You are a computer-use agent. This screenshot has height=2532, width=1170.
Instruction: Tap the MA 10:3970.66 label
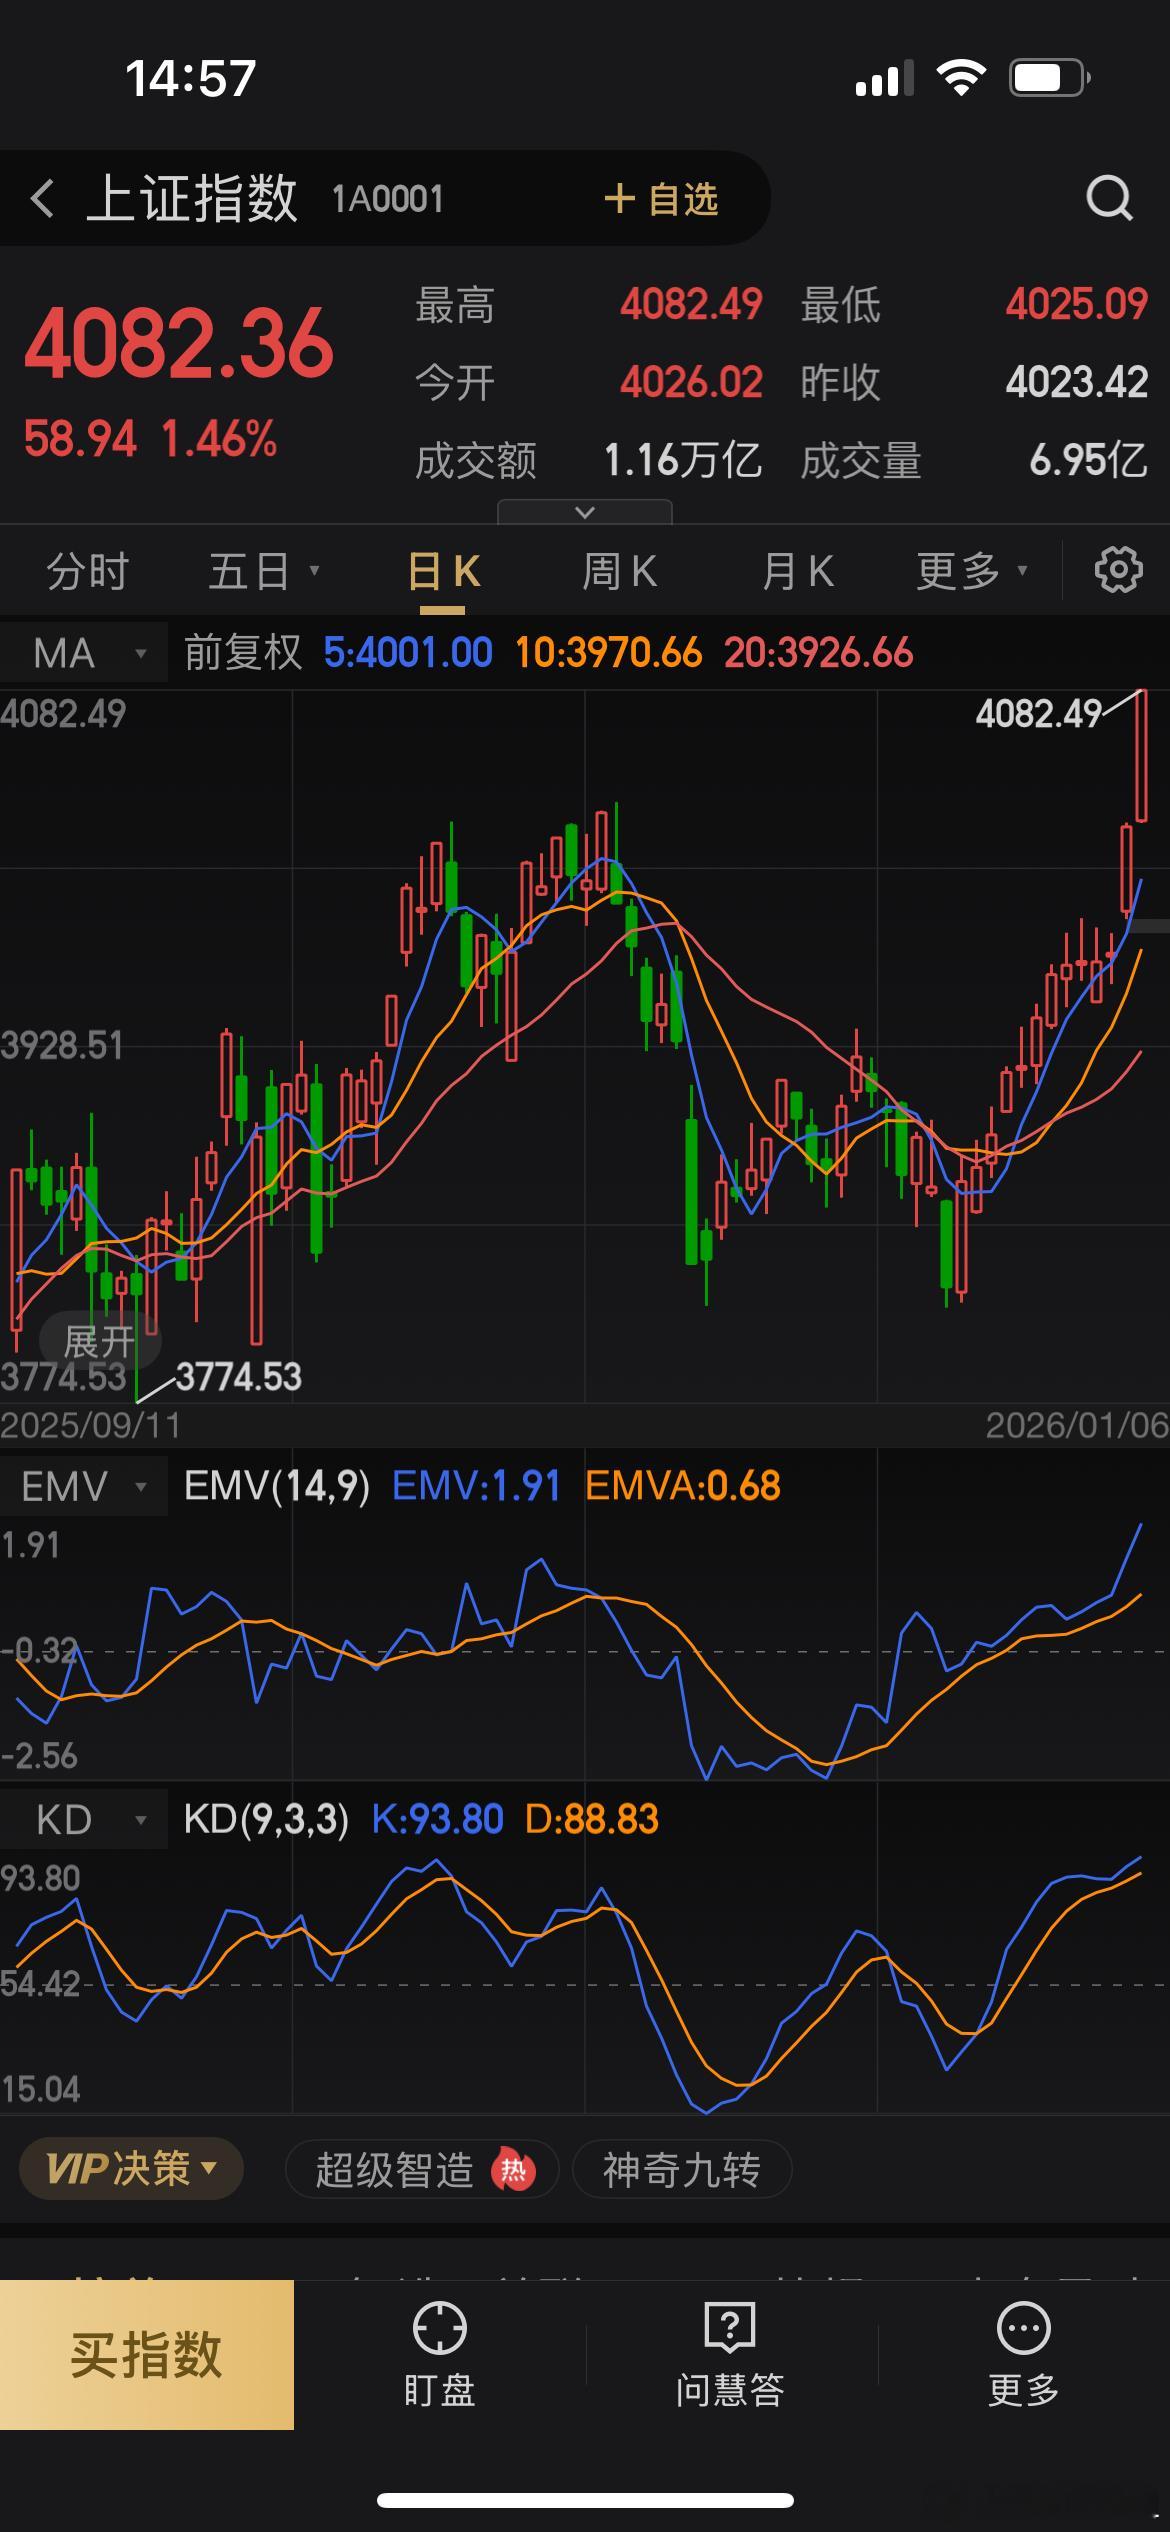pyautogui.click(x=608, y=653)
